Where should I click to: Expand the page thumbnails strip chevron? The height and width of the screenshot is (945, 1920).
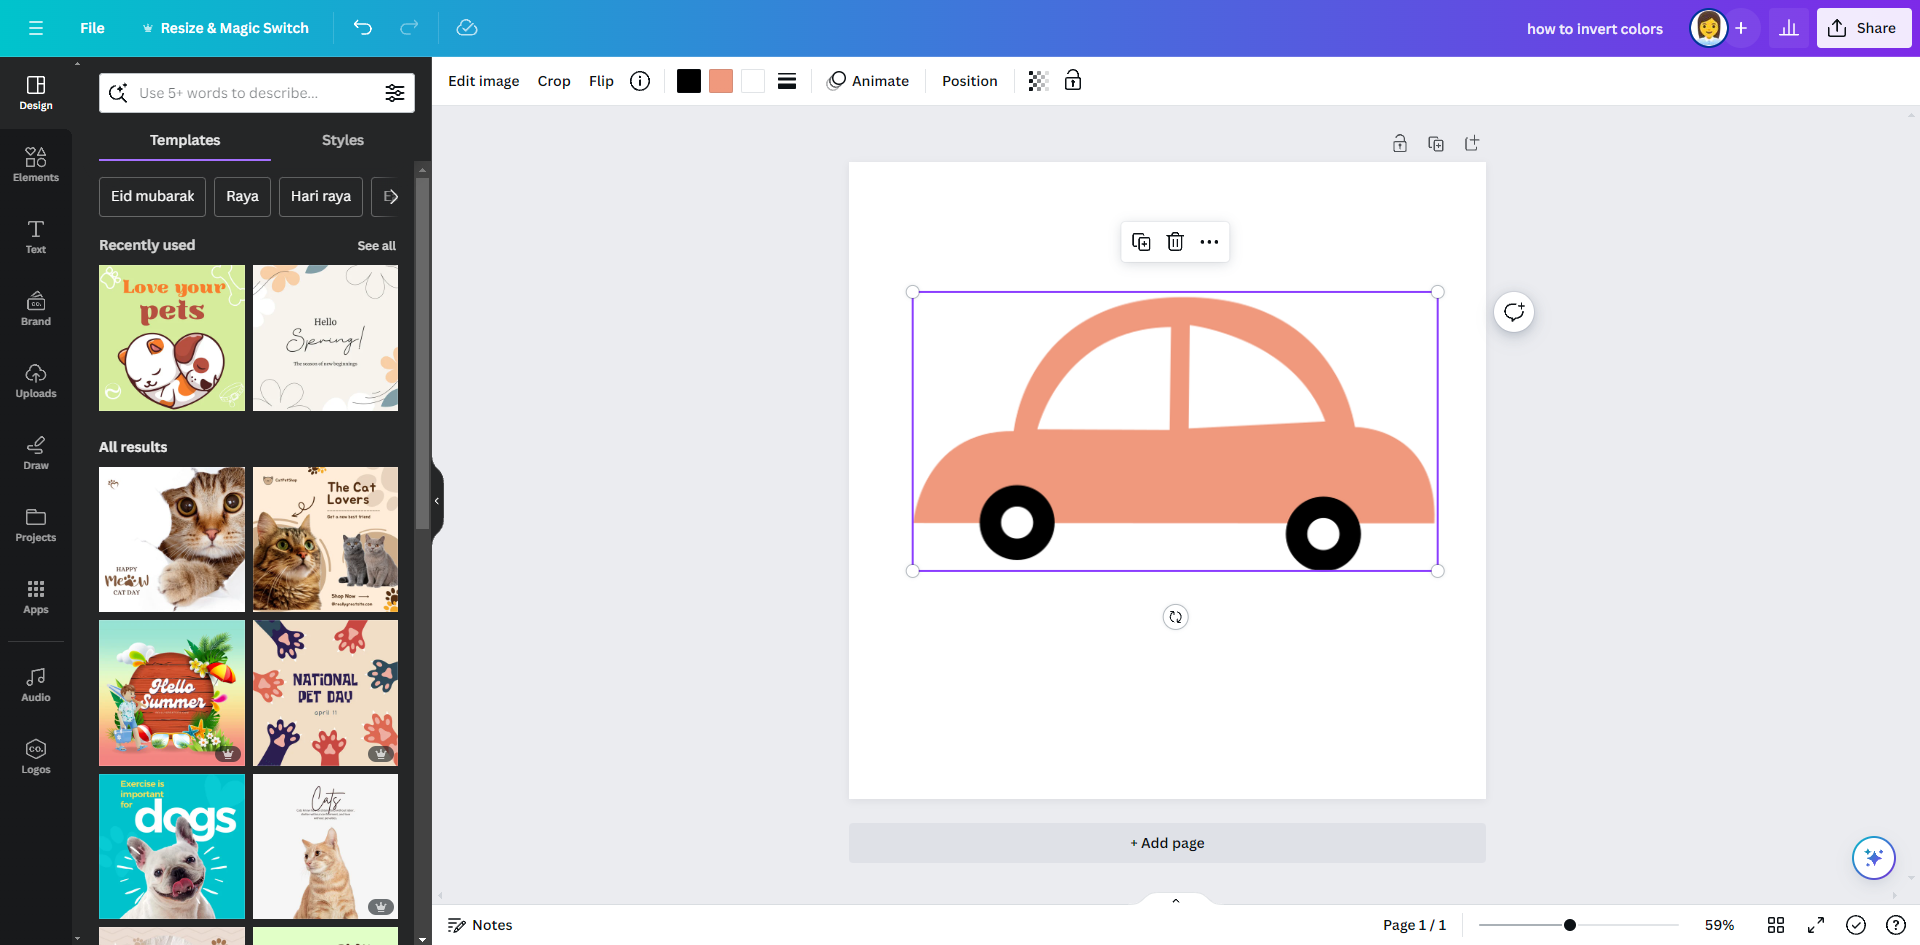(1176, 901)
